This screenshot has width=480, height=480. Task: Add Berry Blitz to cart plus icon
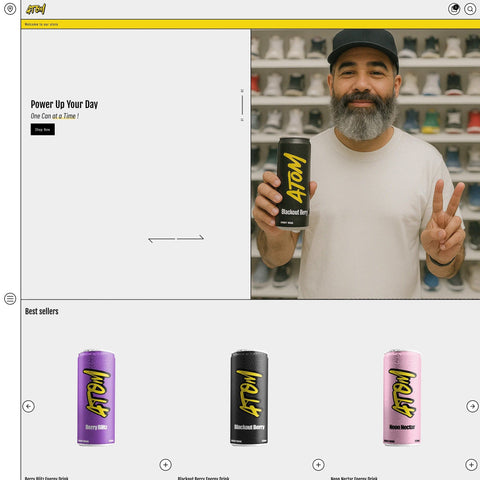(x=165, y=465)
